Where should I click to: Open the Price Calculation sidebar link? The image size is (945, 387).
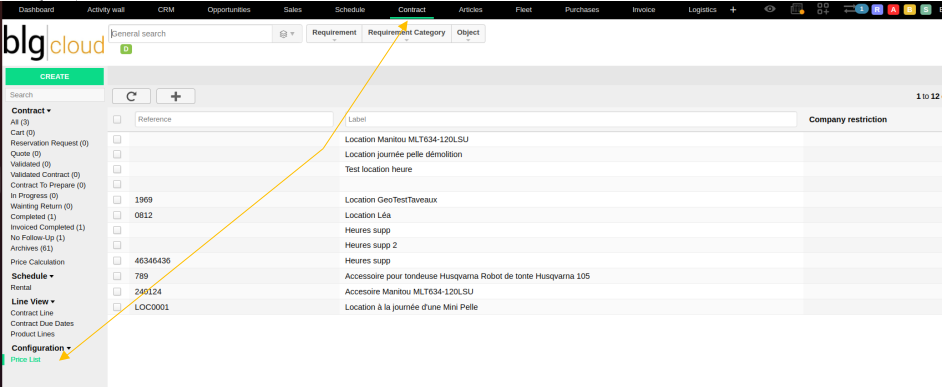tap(37, 262)
